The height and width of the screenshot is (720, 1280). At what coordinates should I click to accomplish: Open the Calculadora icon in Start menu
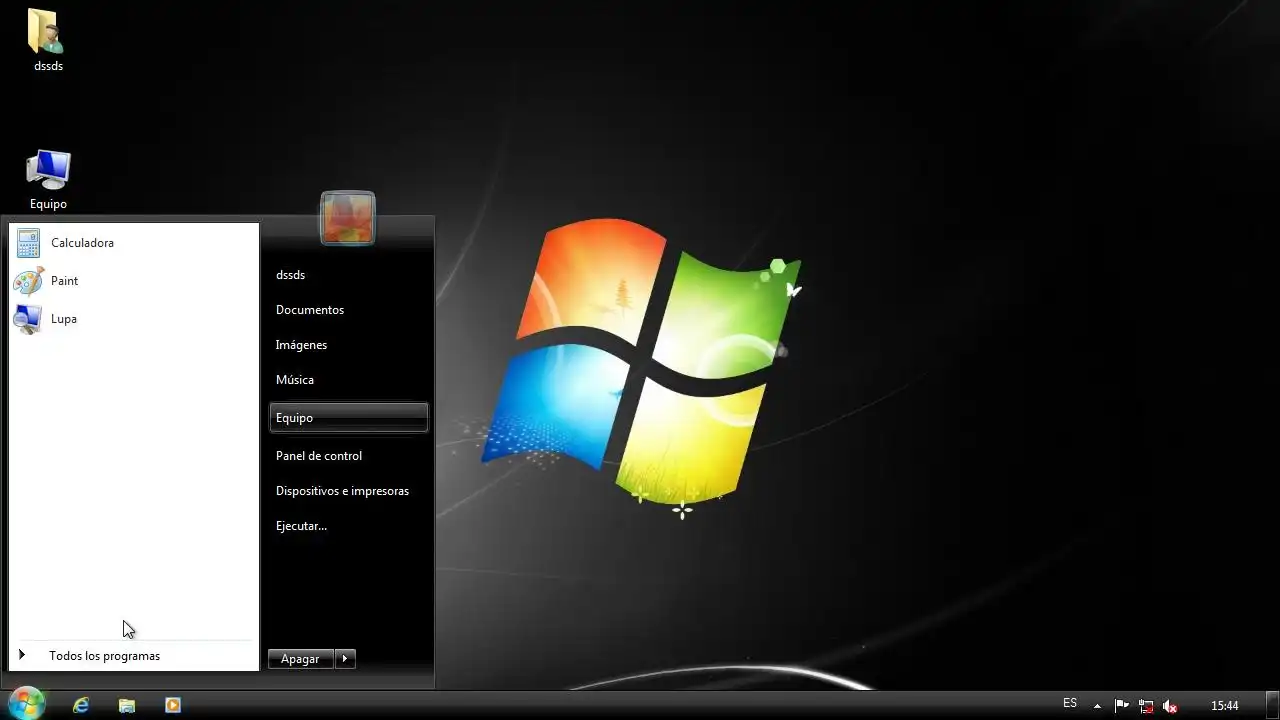pyautogui.click(x=28, y=243)
